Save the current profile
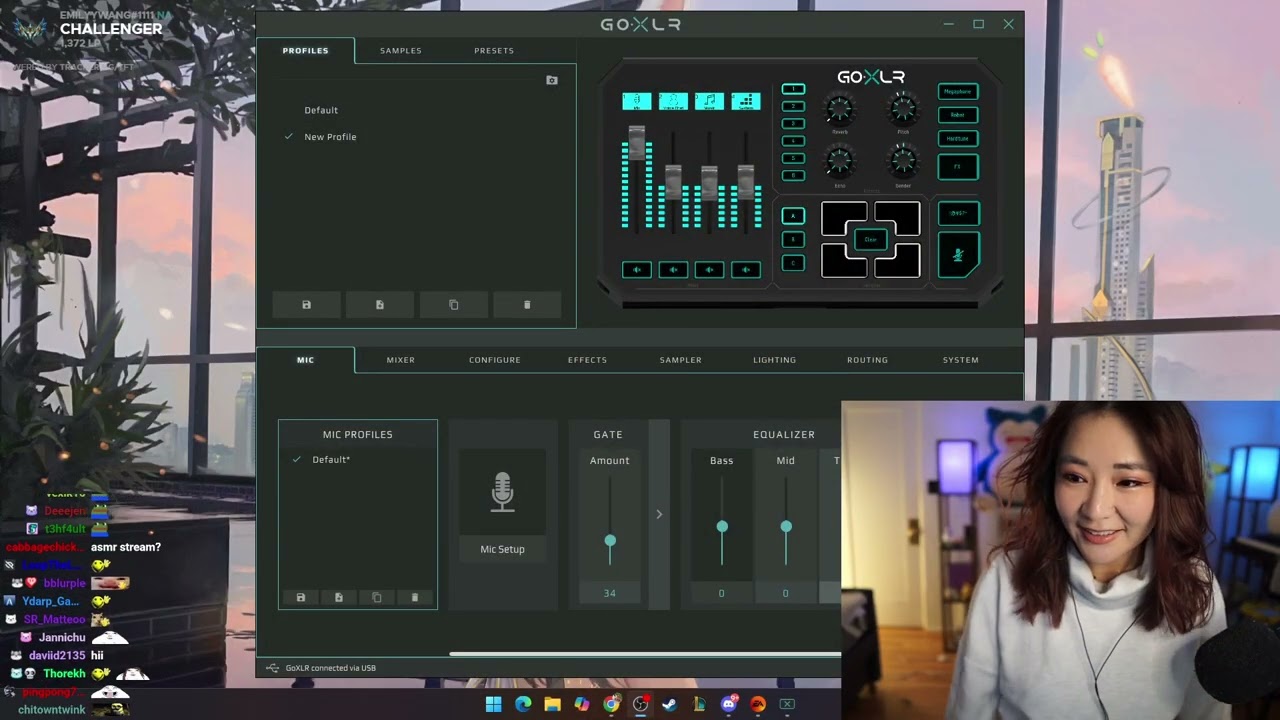The width and height of the screenshot is (1280, 720). 306,305
